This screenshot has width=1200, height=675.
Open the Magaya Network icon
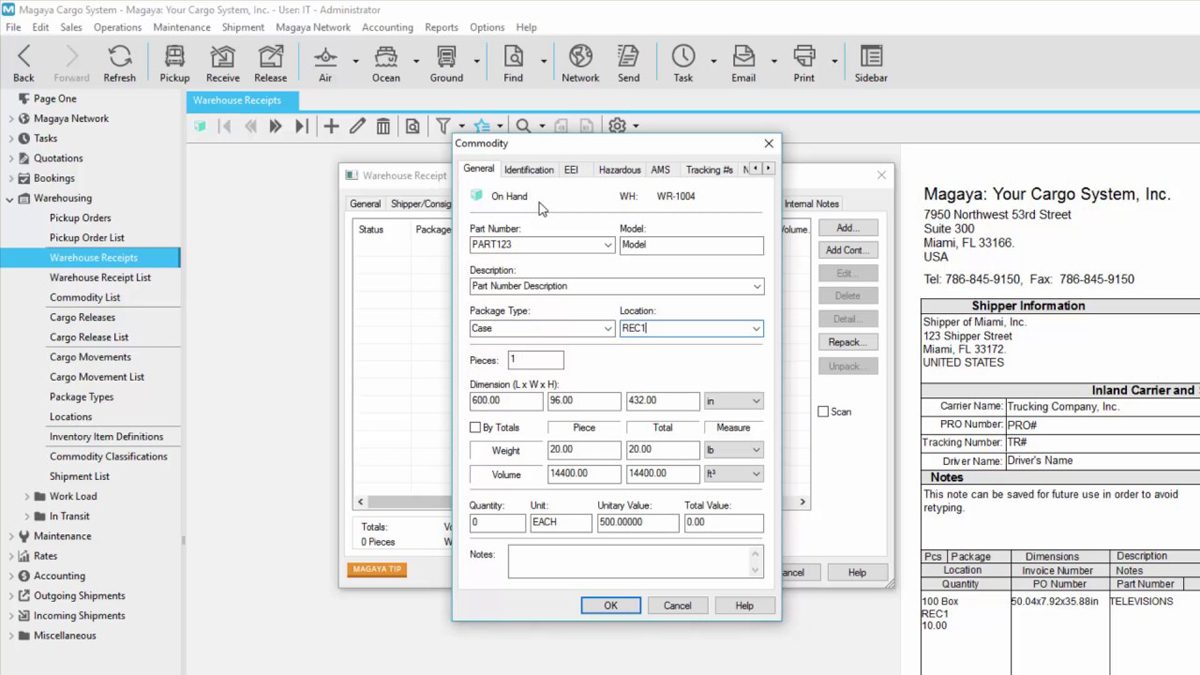coord(580,62)
